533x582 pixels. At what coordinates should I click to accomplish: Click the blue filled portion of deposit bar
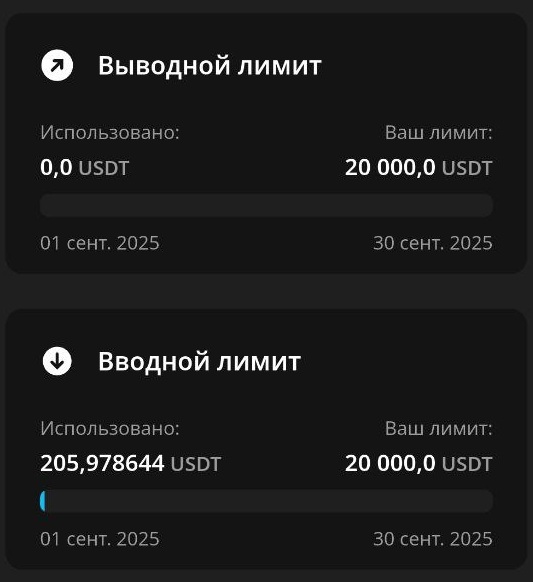click(43, 501)
